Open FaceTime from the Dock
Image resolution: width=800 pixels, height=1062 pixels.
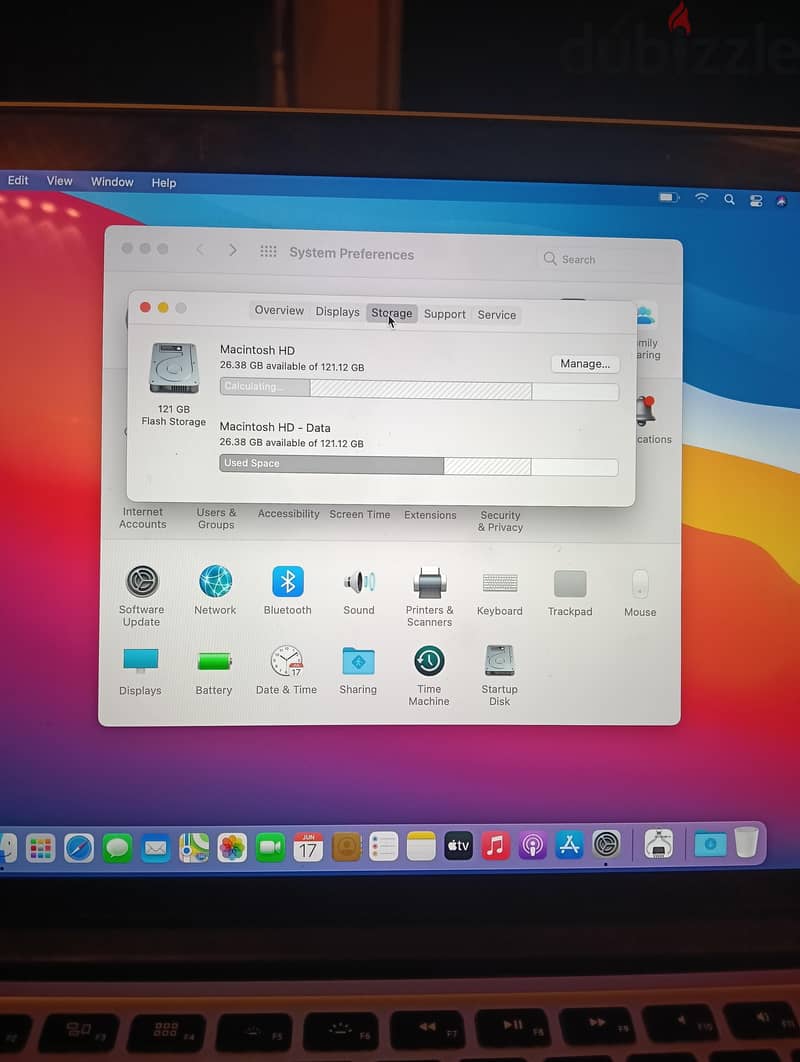(270, 847)
